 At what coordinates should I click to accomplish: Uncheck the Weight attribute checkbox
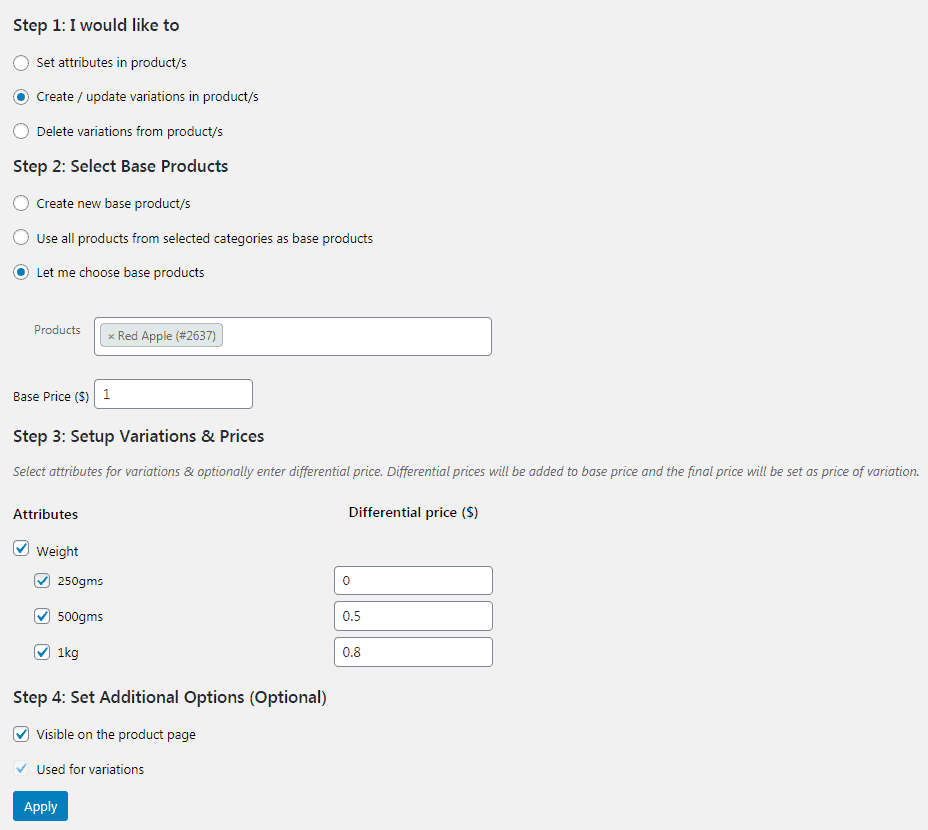(21, 548)
